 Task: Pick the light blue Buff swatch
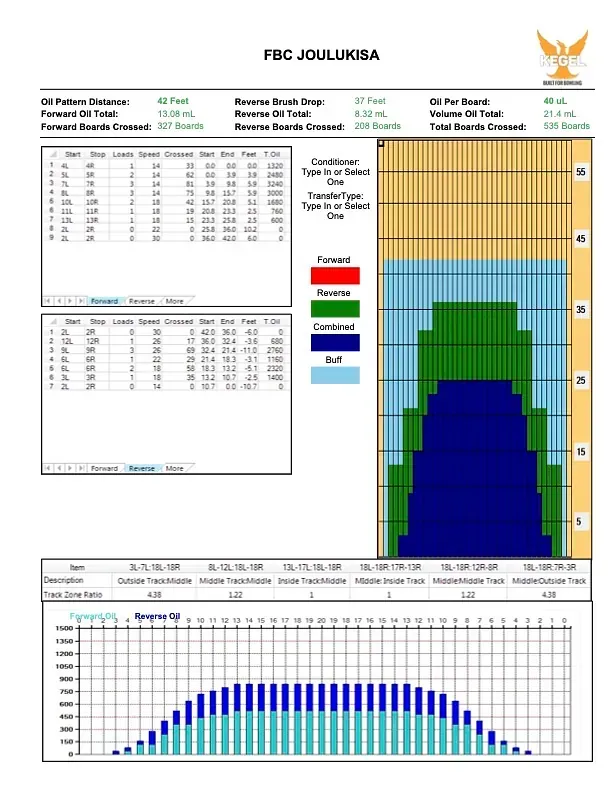335,376
